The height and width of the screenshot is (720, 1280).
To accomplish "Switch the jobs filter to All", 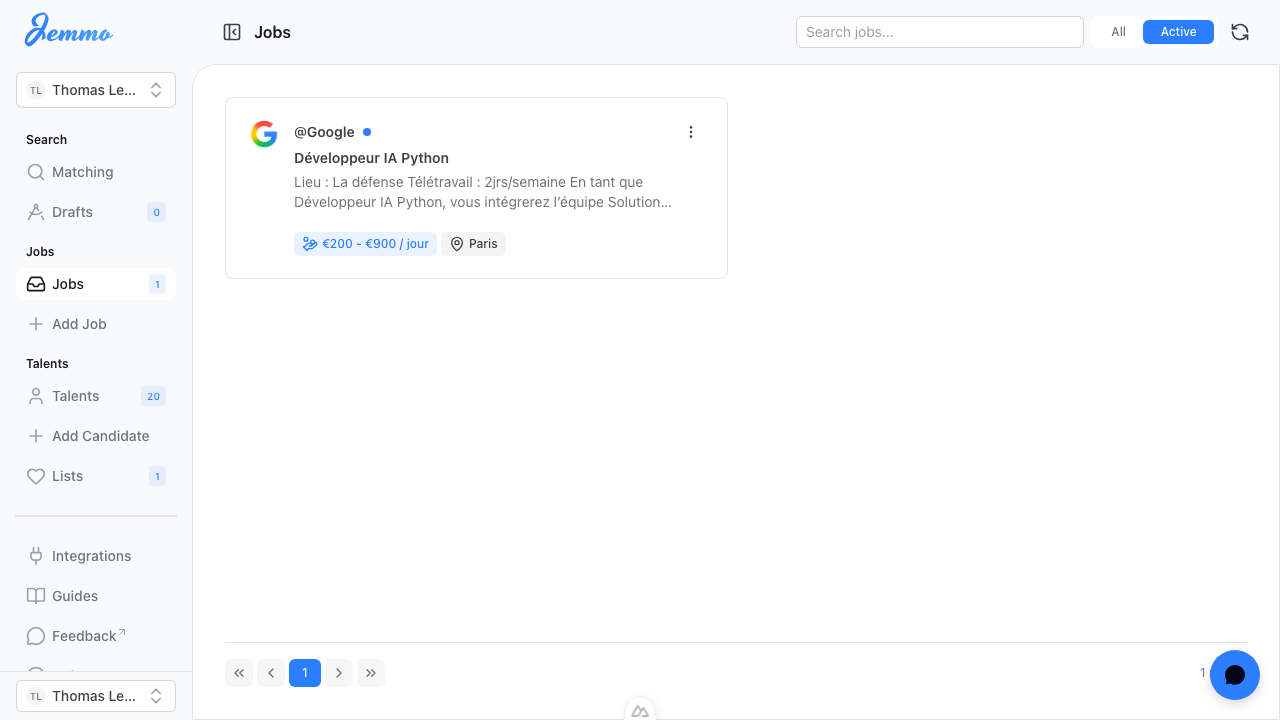I will [x=1118, y=31].
